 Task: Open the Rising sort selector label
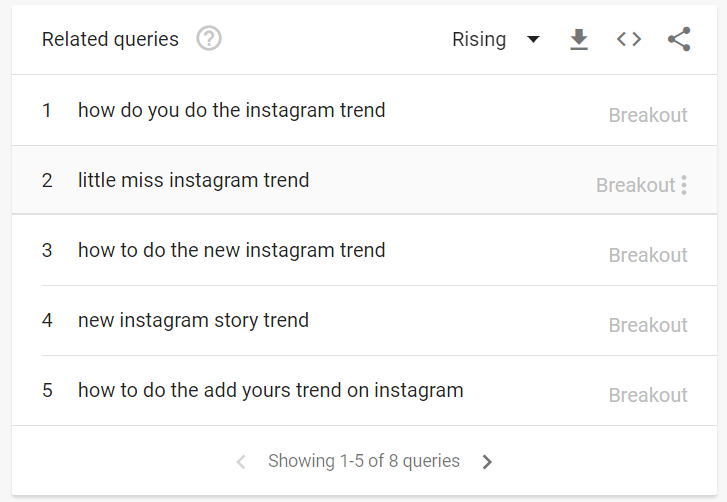pos(479,39)
